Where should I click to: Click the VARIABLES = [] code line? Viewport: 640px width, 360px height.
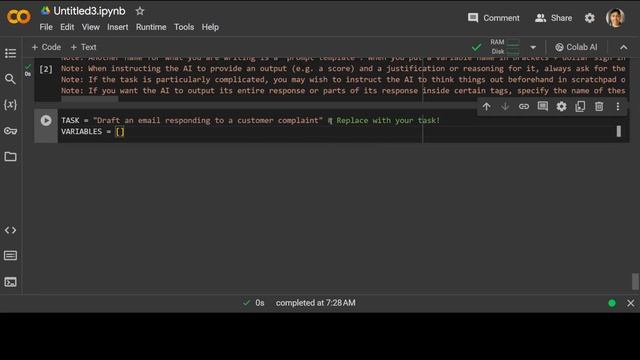(93, 131)
